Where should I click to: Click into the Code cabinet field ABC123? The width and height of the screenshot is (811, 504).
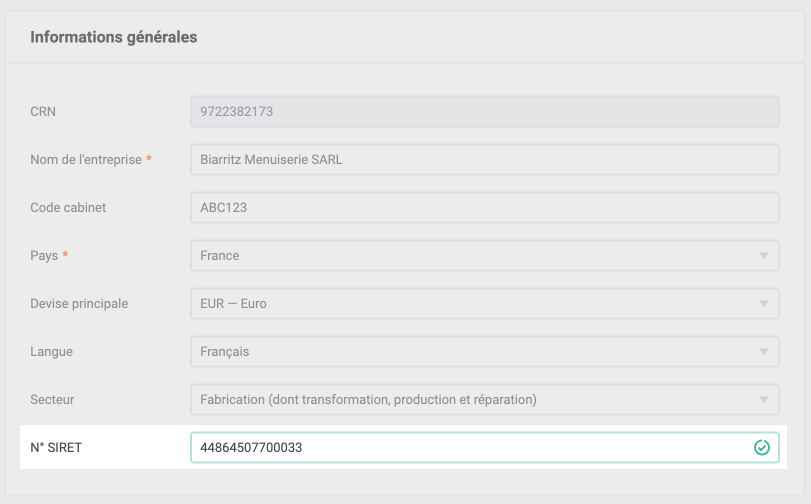pos(485,207)
